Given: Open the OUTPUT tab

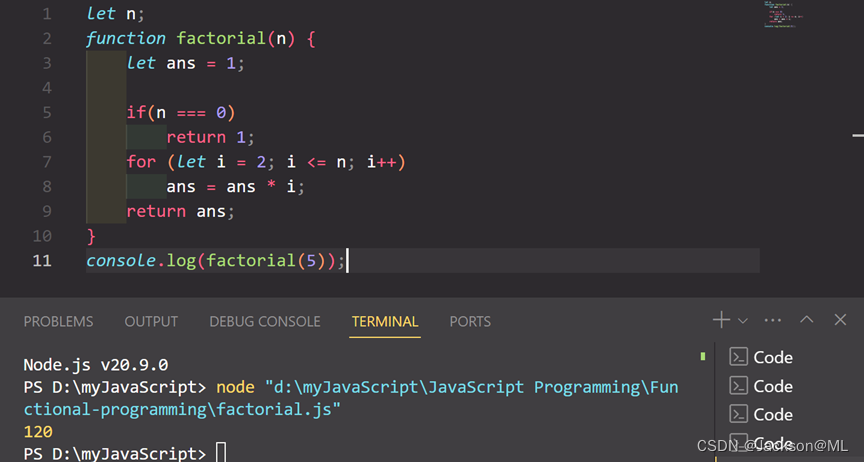Looking at the screenshot, I should (151, 321).
